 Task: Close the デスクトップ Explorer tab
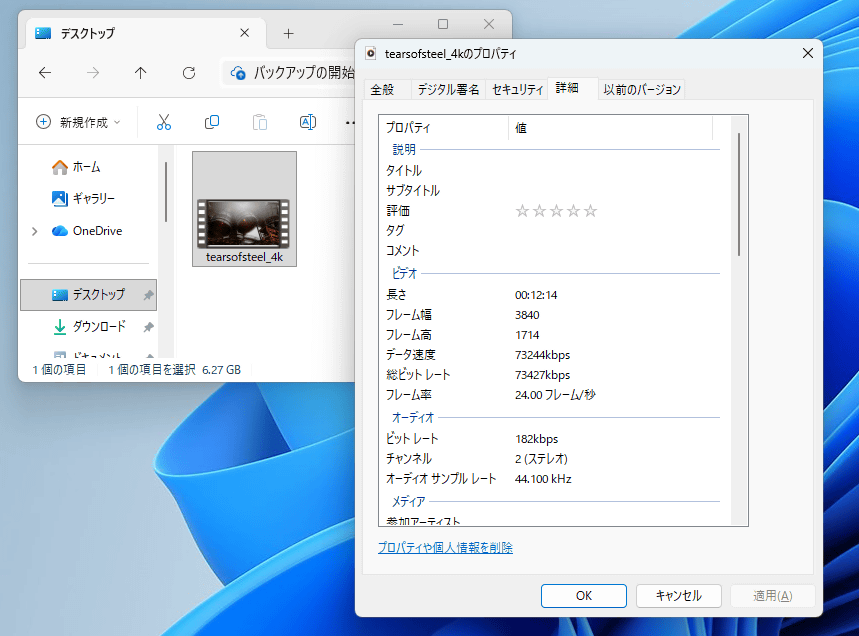coord(245,33)
